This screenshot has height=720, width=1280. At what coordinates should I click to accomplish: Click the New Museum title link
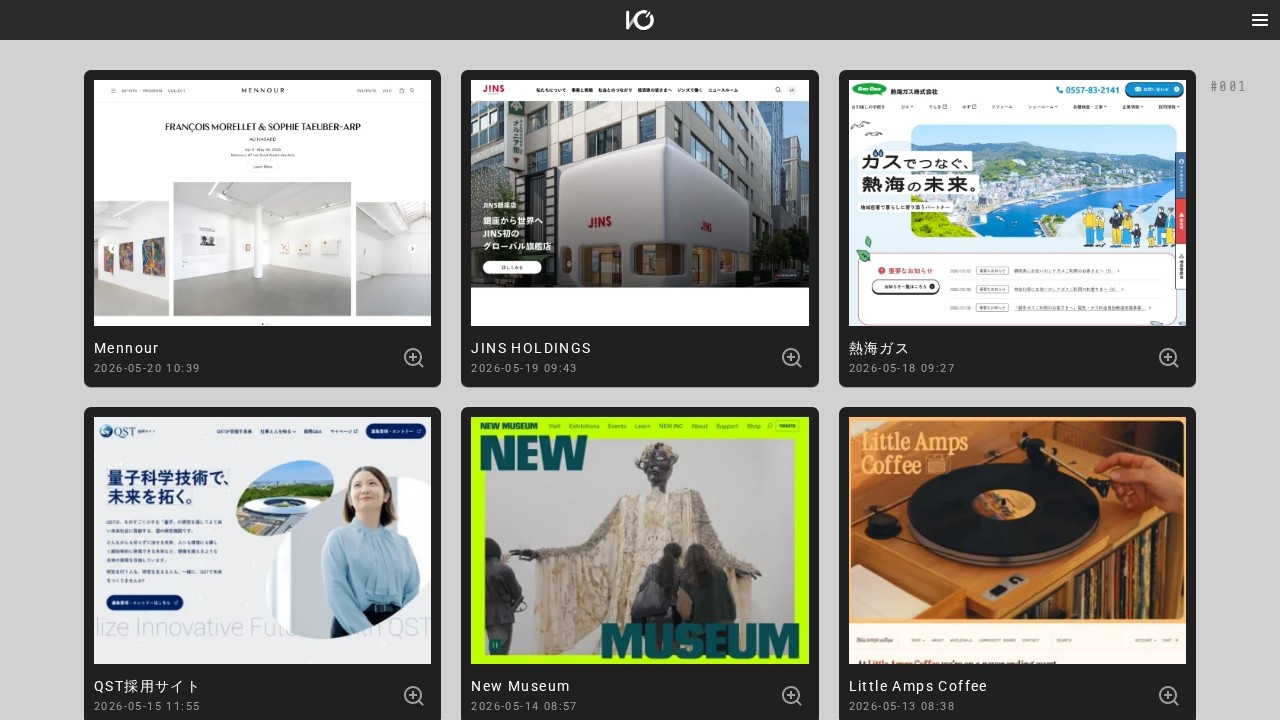click(x=520, y=686)
